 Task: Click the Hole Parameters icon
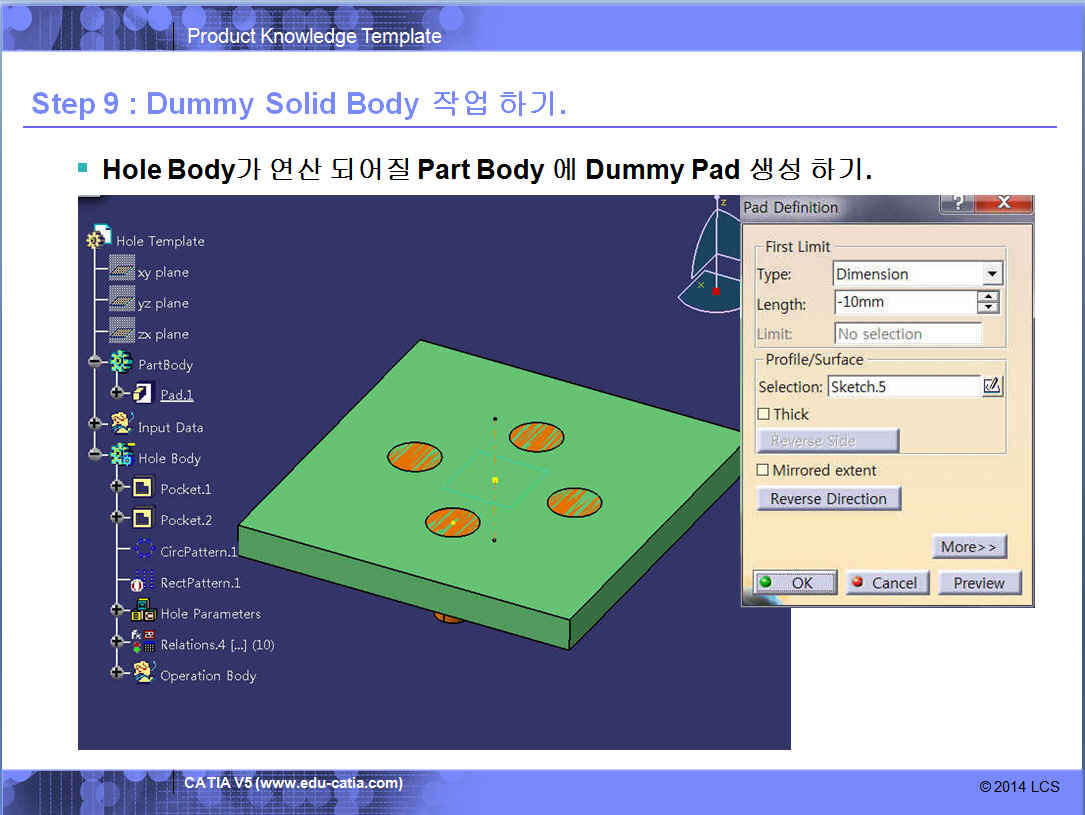click(x=143, y=611)
